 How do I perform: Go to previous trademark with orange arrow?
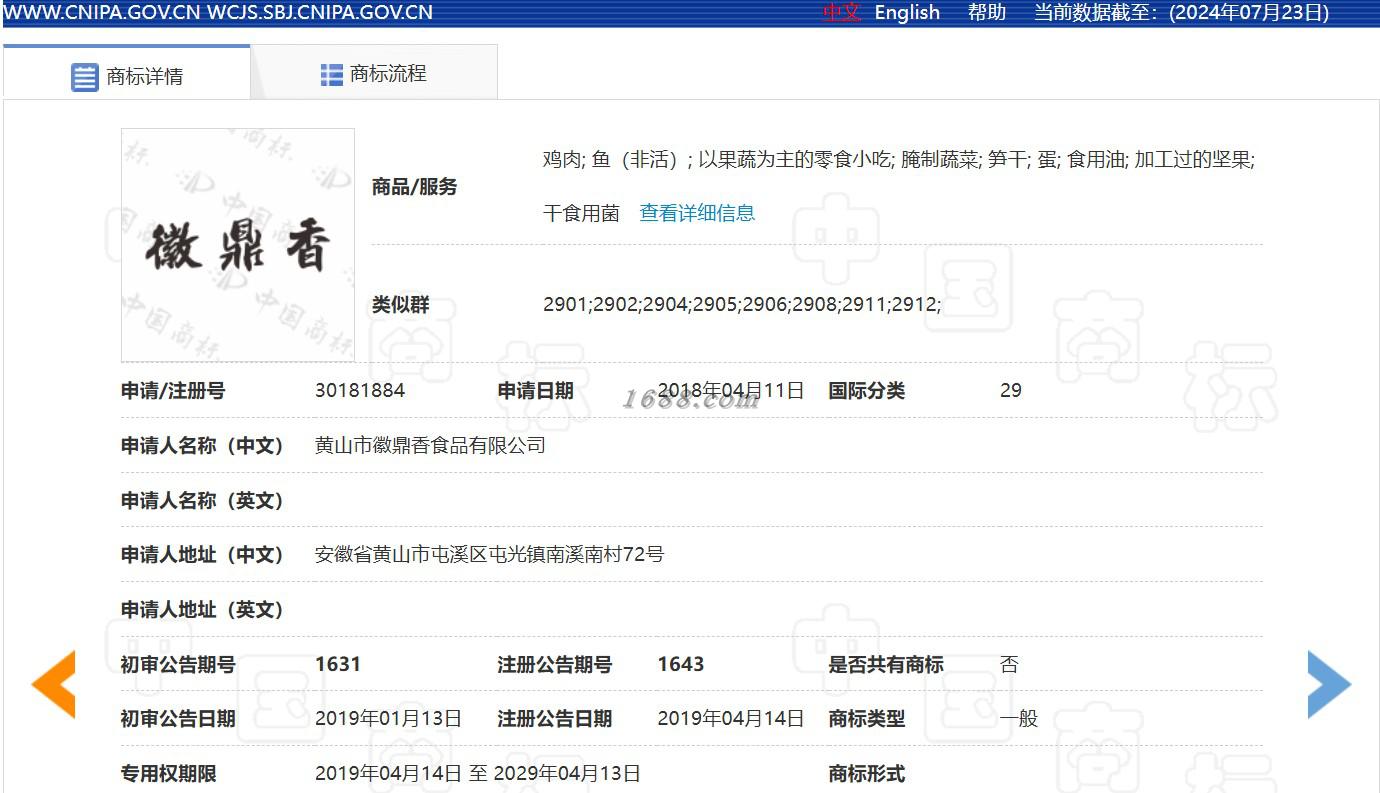[x=54, y=684]
